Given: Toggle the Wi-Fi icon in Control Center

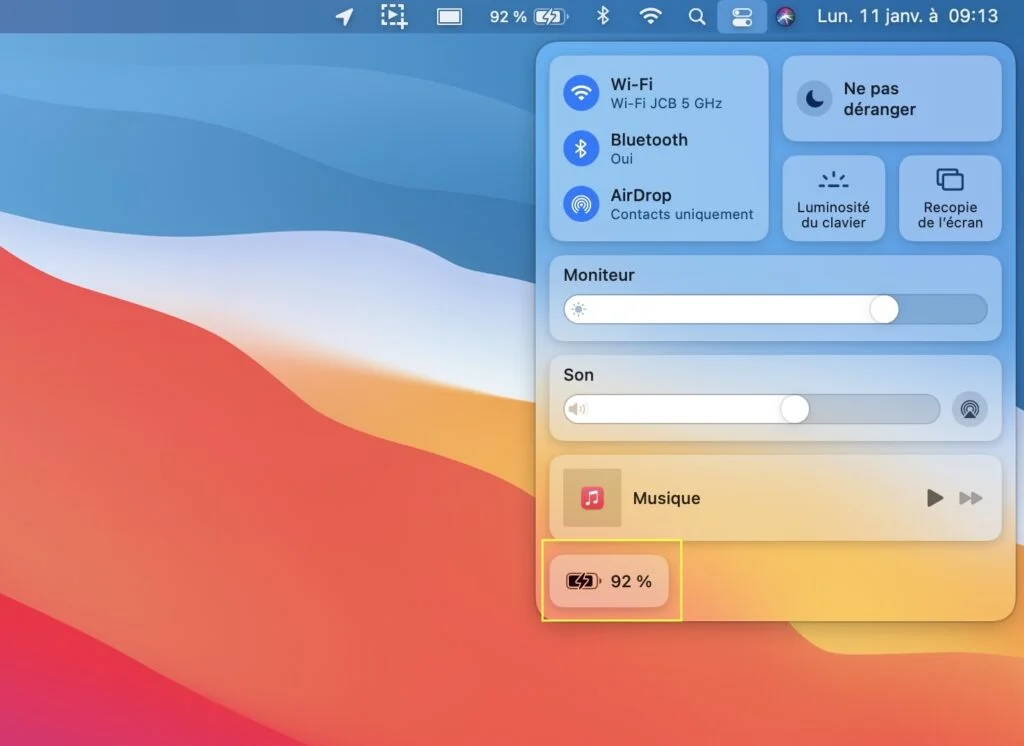Looking at the screenshot, I should [580, 93].
